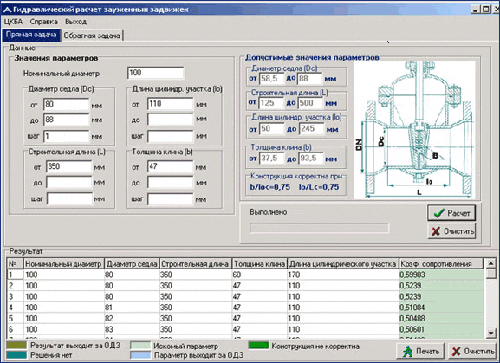This screenshot has height=363, width=500.
Task: Click the empty Толщина клина 'до' field
Action: pyautogui.click(x=170, y=183)
